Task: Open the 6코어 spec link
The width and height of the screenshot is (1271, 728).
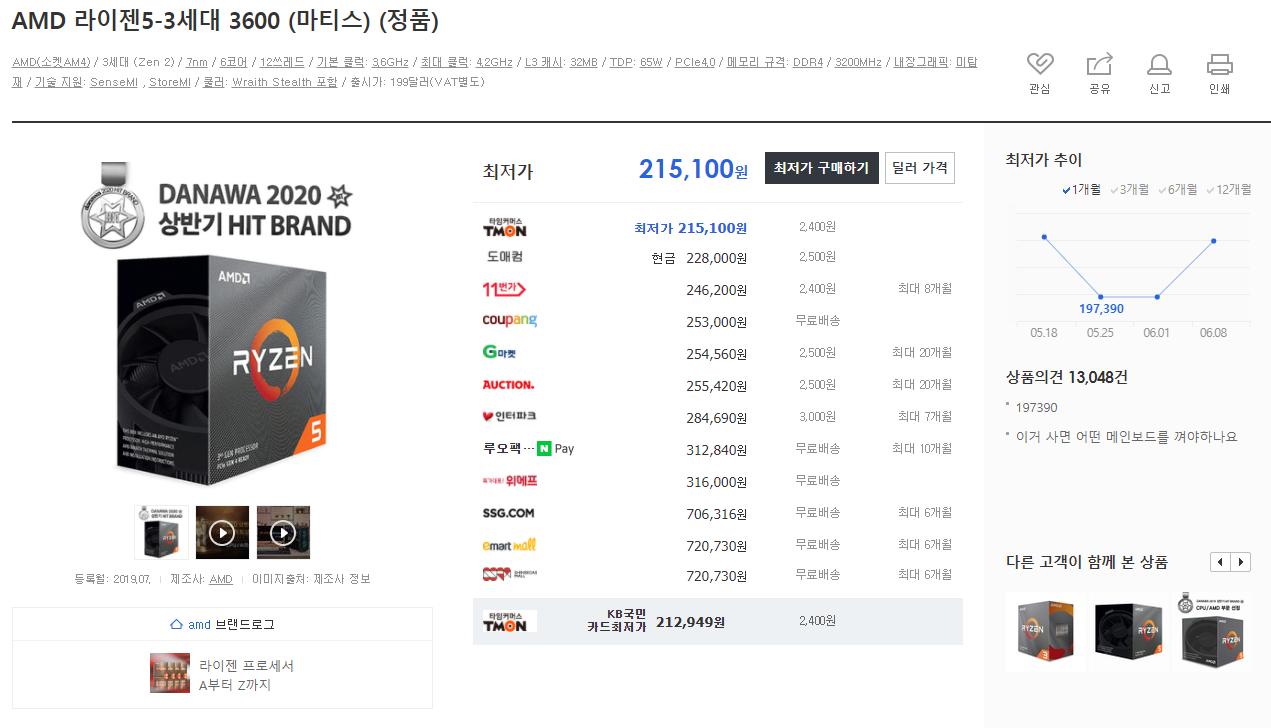Action: pyautogui.click(x=233, y=62)
